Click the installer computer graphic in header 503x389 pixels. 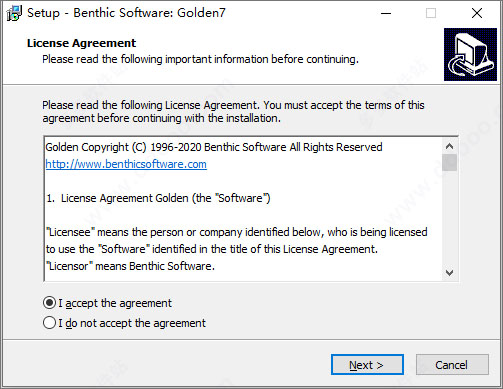coord(470,54)
